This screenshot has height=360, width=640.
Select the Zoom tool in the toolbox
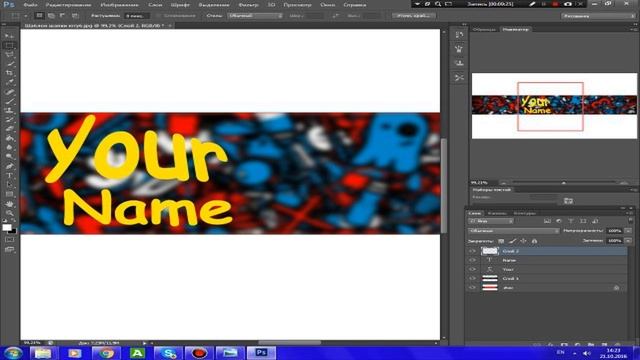[x=9, y=213]
